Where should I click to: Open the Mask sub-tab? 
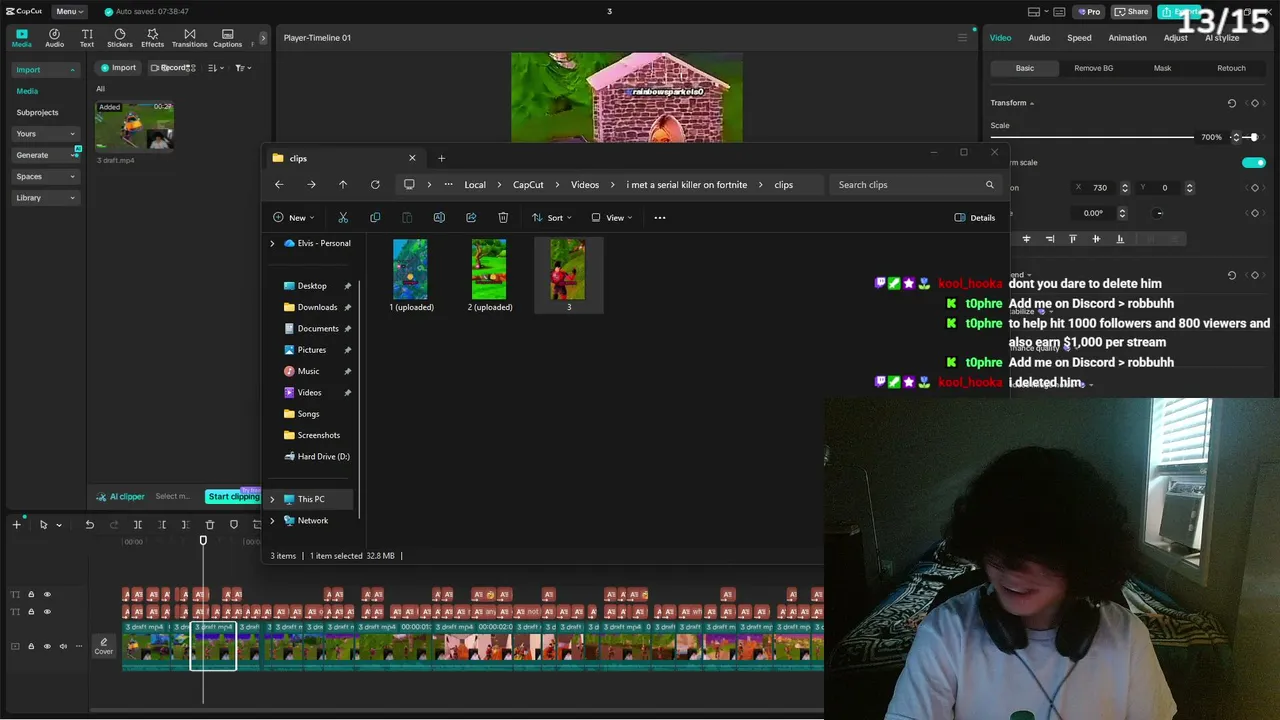[1162, 68]
